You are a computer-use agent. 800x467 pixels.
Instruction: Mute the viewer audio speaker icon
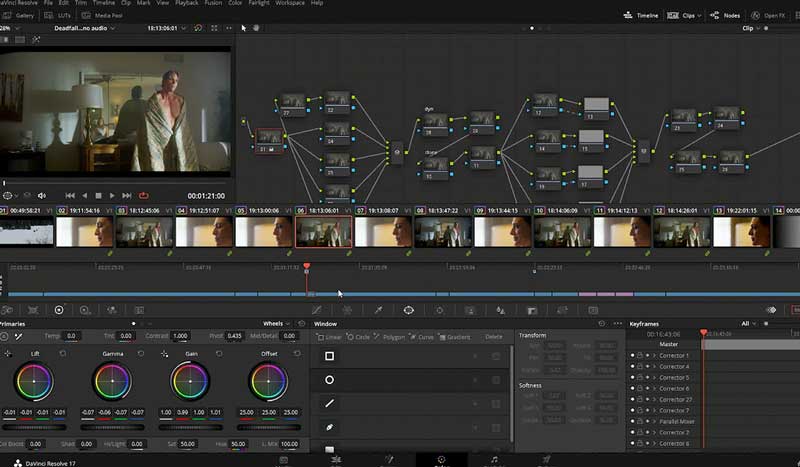pyautogui.click(x=42, y=195)
